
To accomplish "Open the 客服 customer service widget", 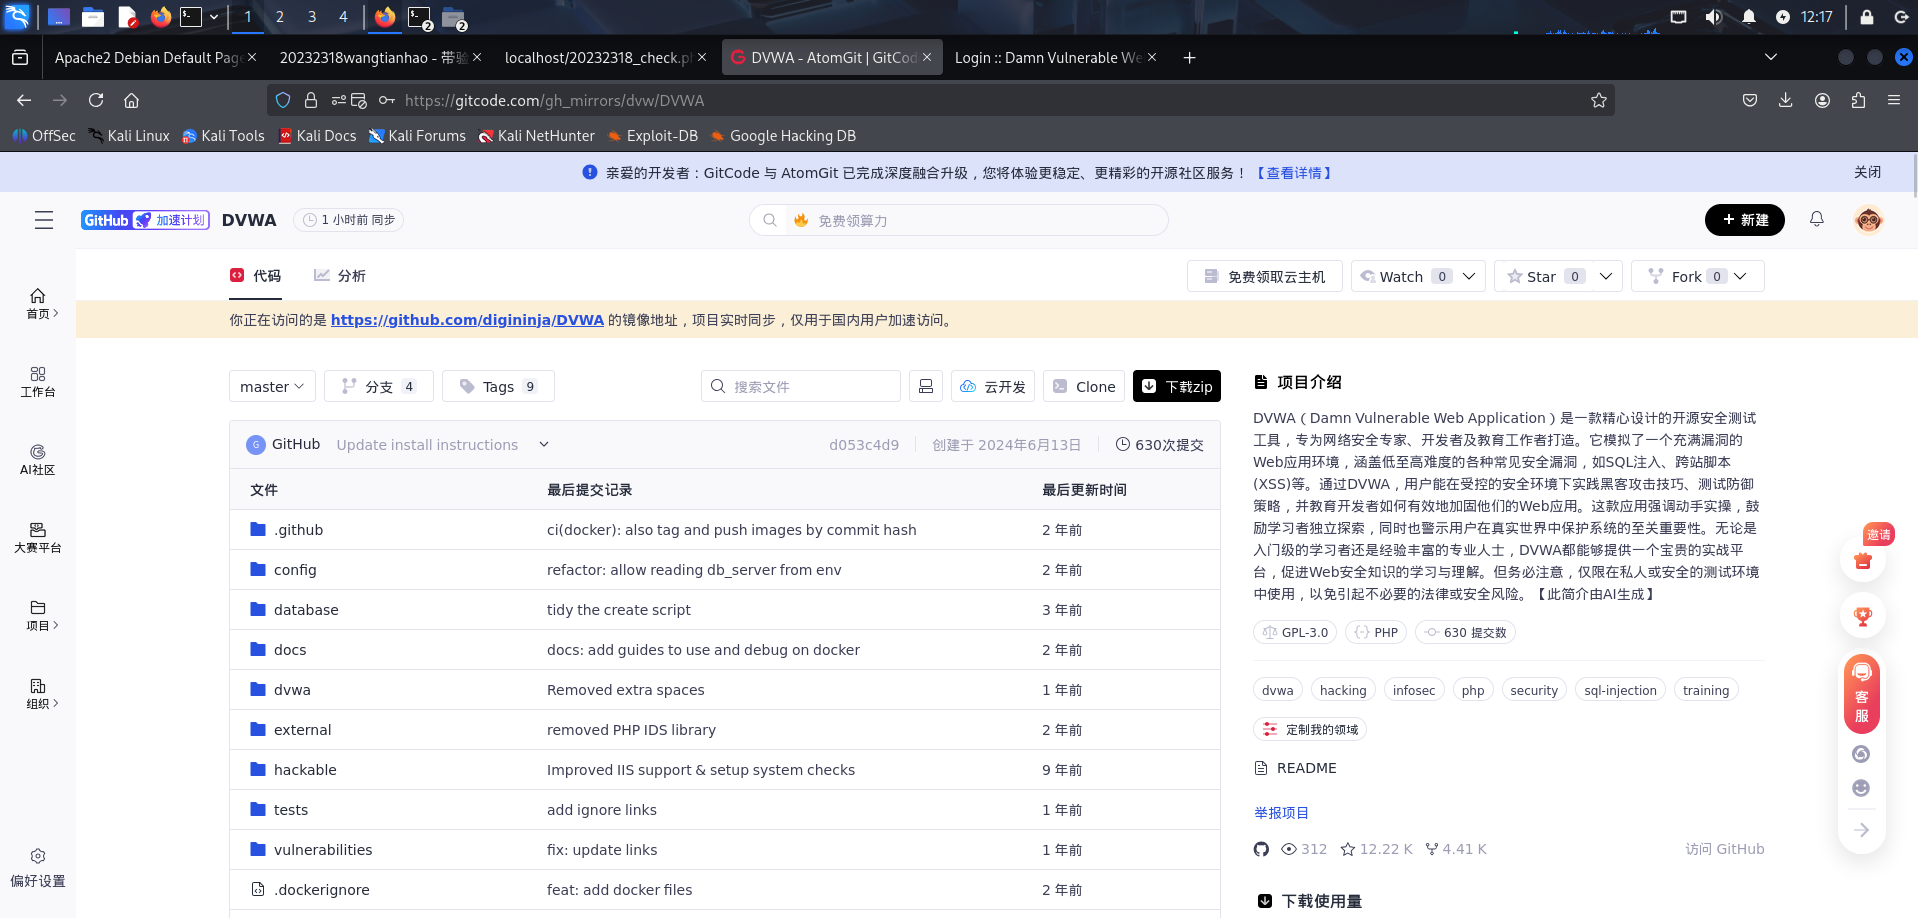I will click(1862, 694).
